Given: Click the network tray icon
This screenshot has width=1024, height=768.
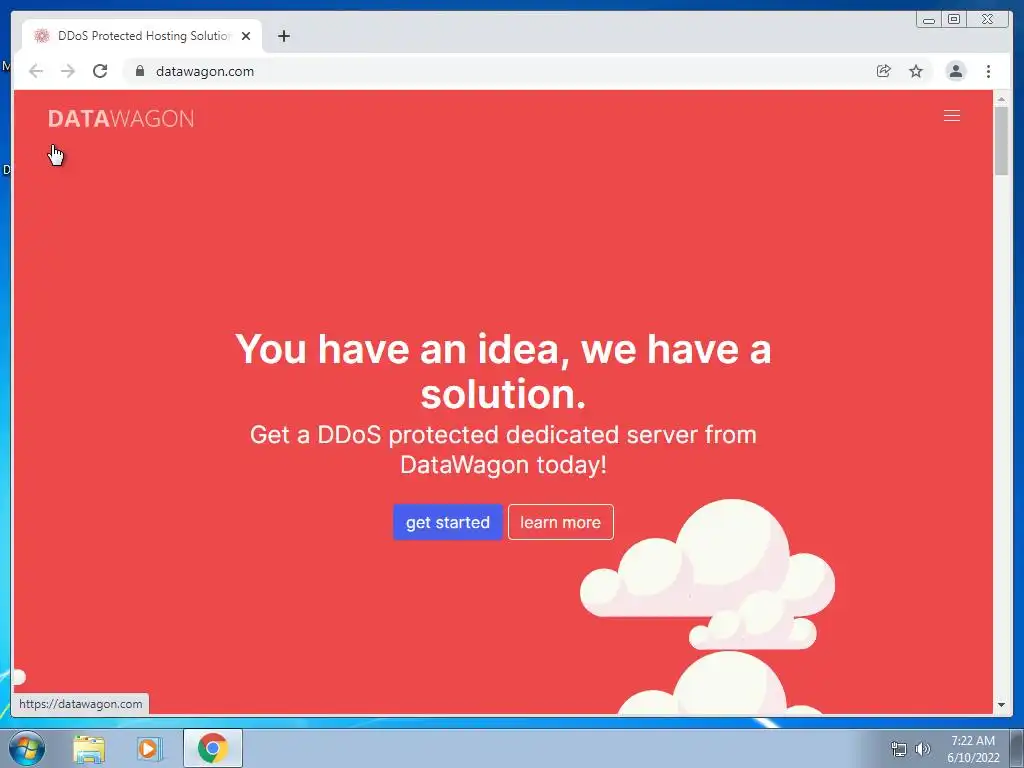Looking at the screenshot, I should pyautogui.click(x=899, y=749).
